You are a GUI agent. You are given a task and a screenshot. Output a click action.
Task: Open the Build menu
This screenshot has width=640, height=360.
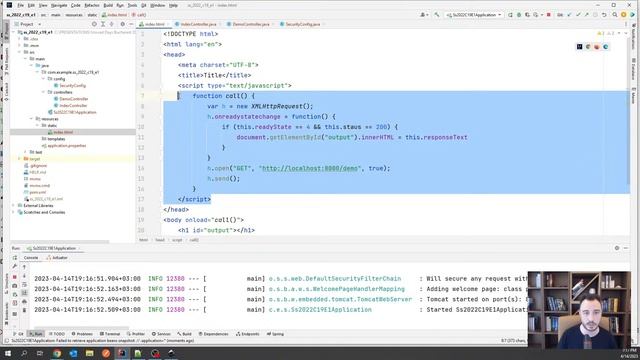click(x=108, y=5)
